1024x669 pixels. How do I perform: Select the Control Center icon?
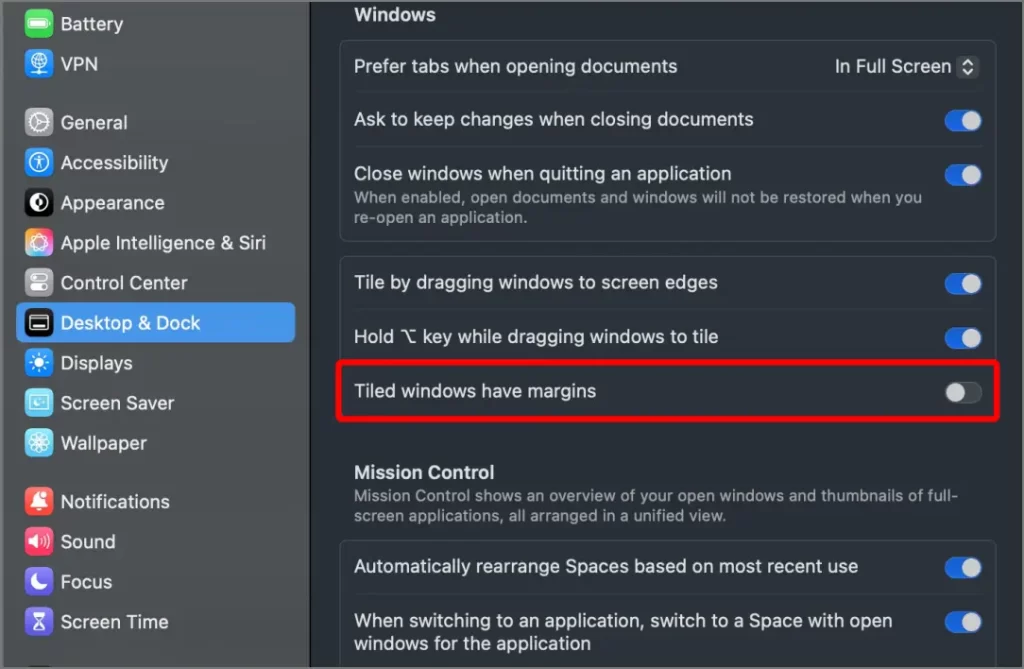[x=39, y=283]
